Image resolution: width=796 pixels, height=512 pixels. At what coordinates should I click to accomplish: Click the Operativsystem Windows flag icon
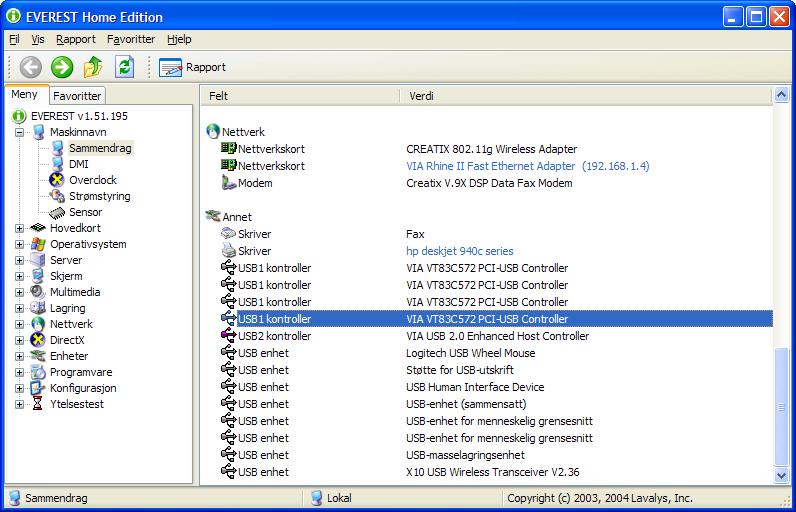point(38,244)
